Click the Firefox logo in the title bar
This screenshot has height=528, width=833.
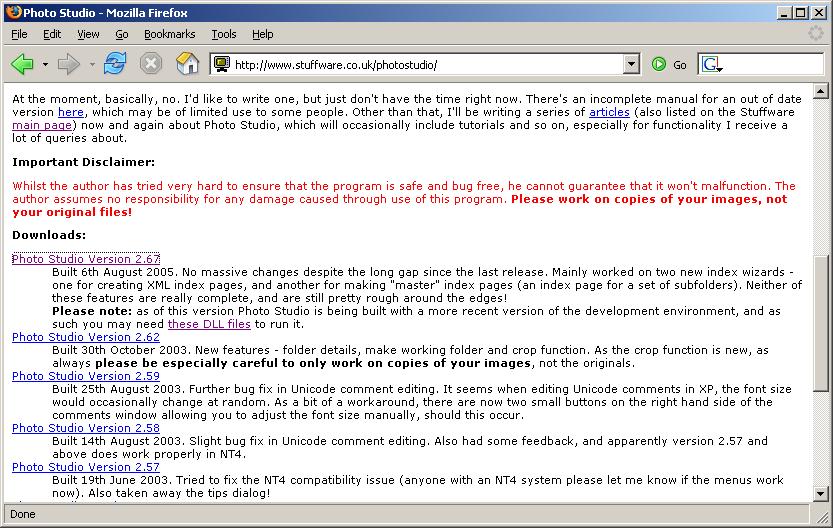click(14, 12)
